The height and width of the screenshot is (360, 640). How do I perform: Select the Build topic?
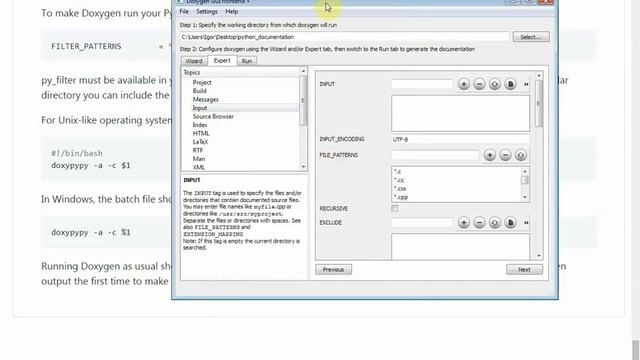200,91
